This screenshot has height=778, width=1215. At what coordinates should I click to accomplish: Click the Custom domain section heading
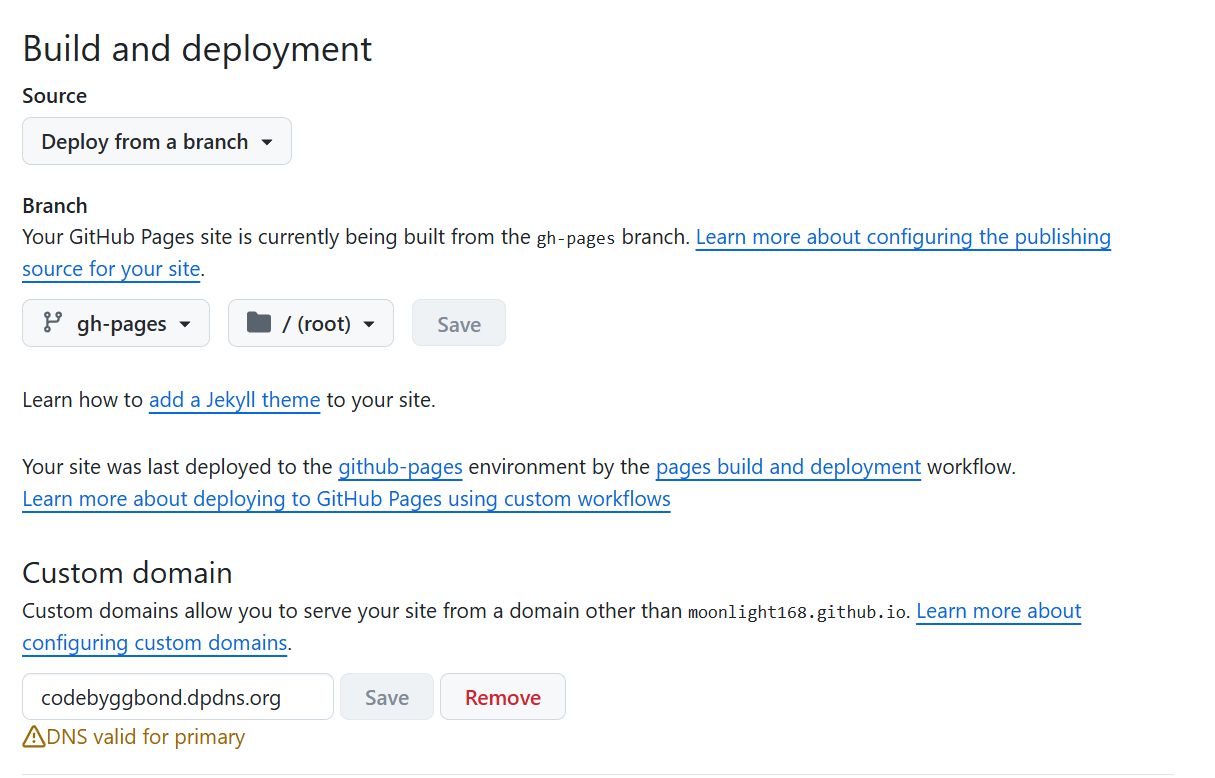click(x=127, y=573)
